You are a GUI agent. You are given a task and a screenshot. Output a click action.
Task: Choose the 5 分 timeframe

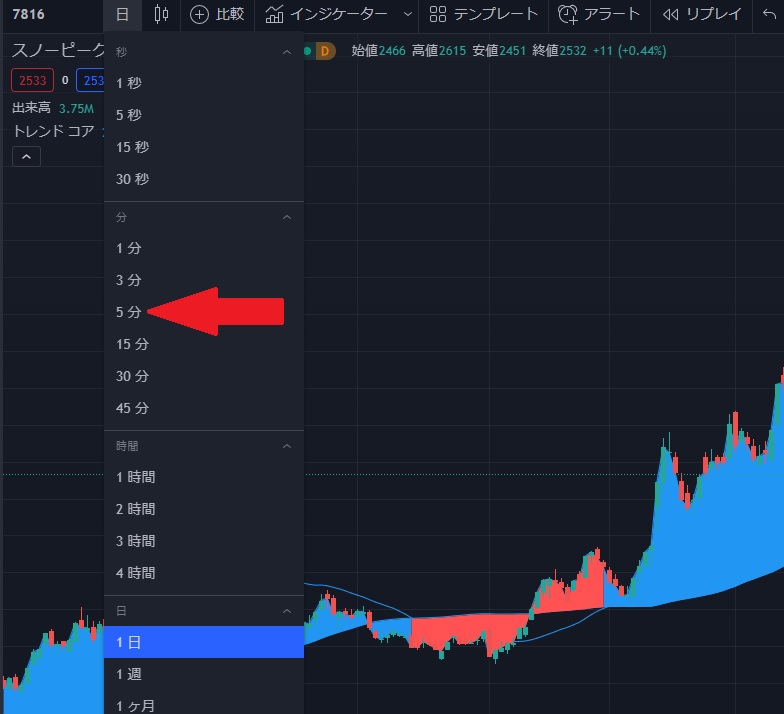204,312
